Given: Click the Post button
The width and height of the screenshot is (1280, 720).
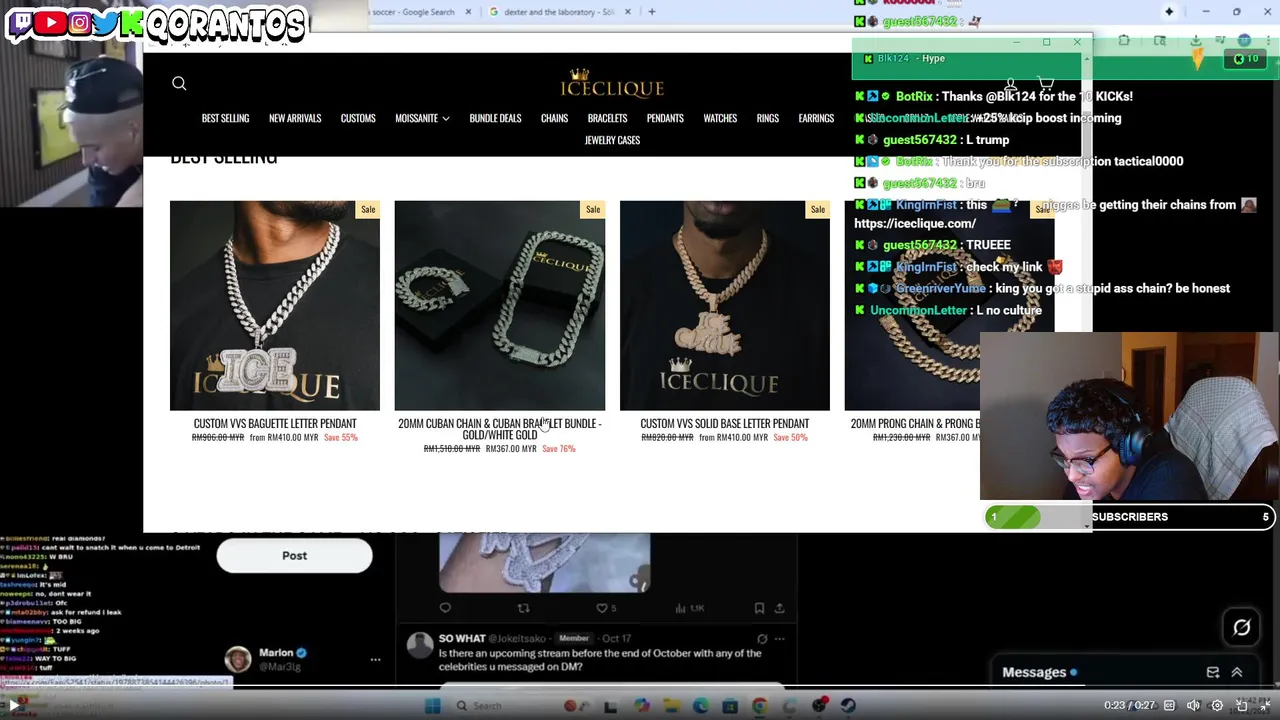Looking at the screenshot, I should point(294,556).
